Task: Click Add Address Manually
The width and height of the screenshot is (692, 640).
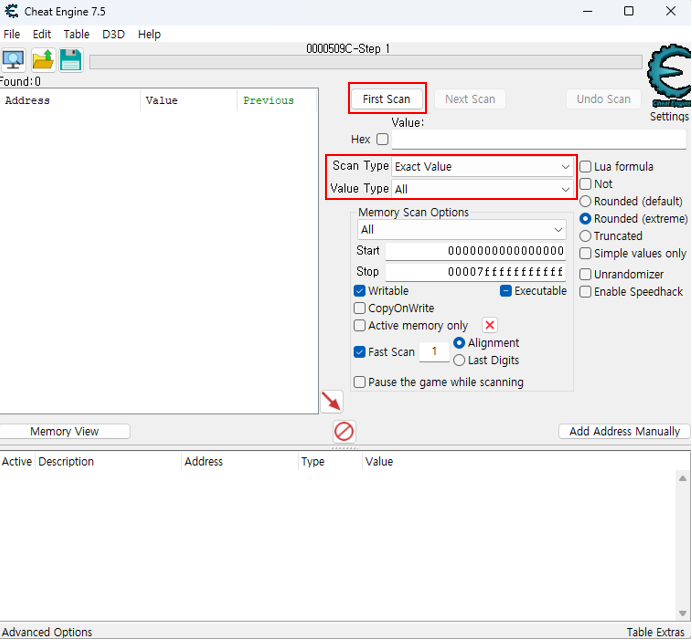Action: click(x=624, y=431)
